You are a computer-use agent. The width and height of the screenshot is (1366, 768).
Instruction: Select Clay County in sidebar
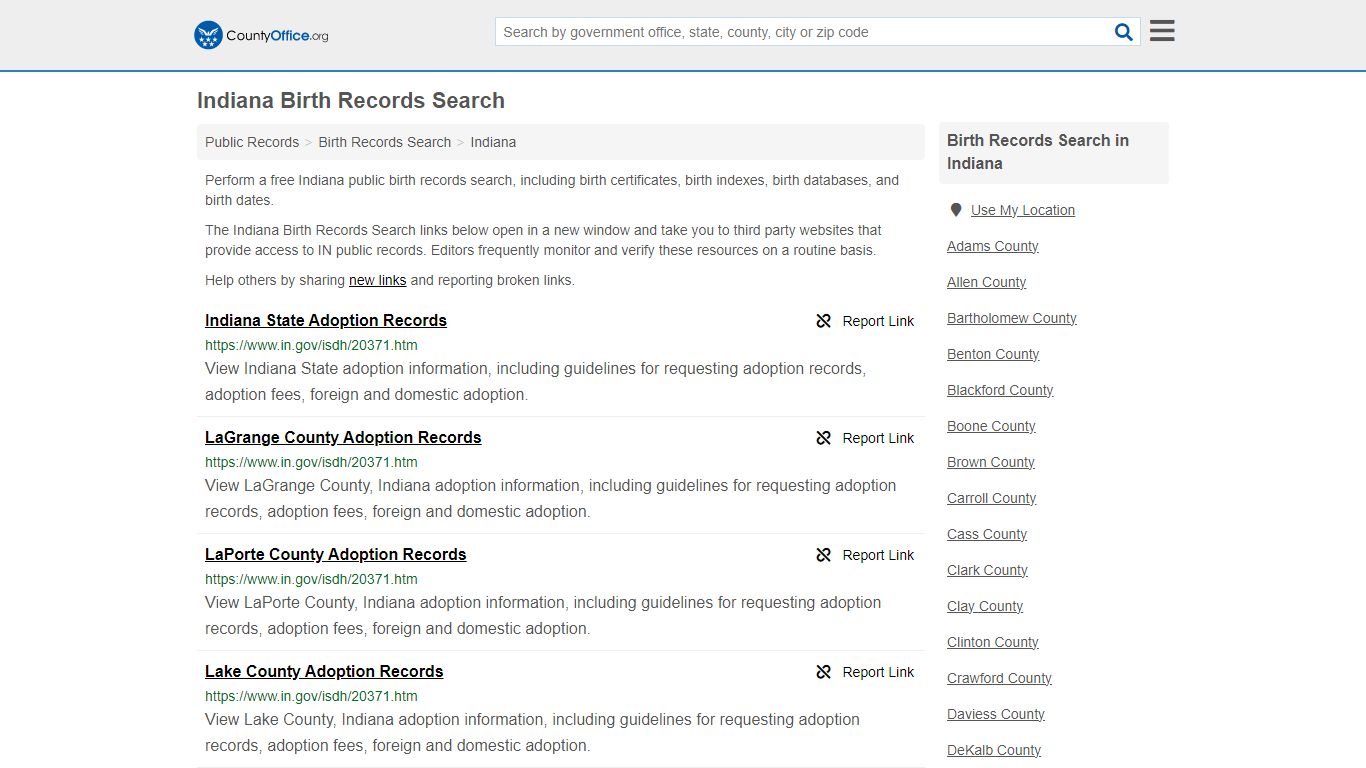coord(985,606)
